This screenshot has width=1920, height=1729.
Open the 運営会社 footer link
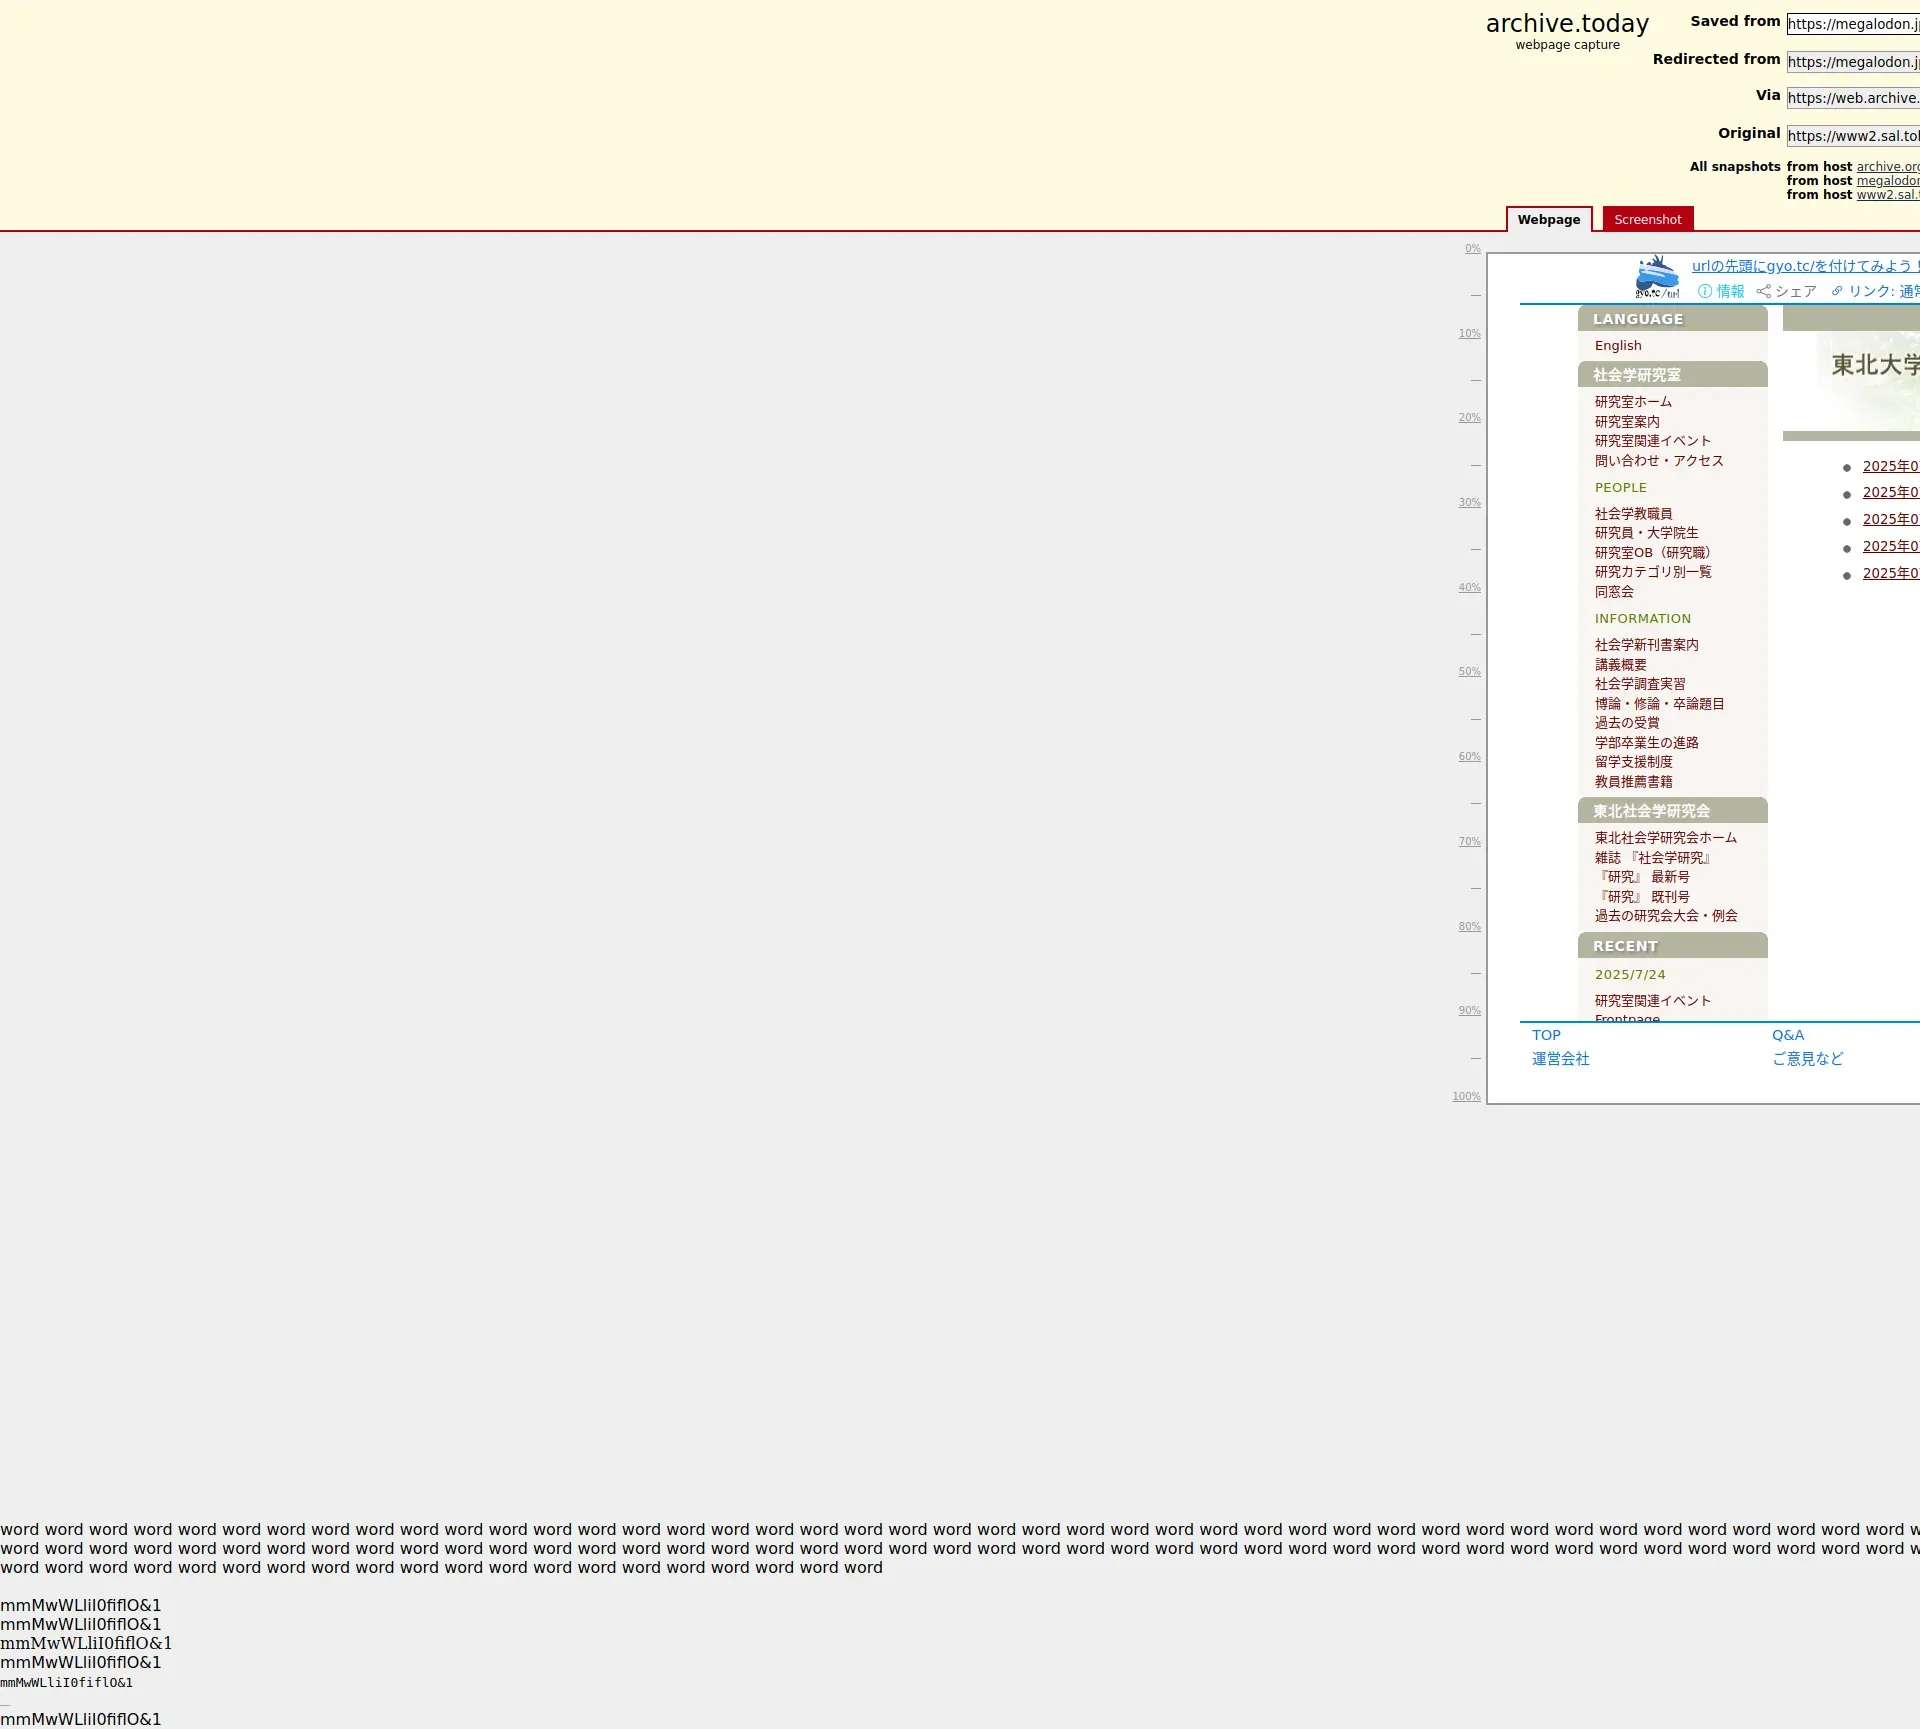tap(1560, 1059)
